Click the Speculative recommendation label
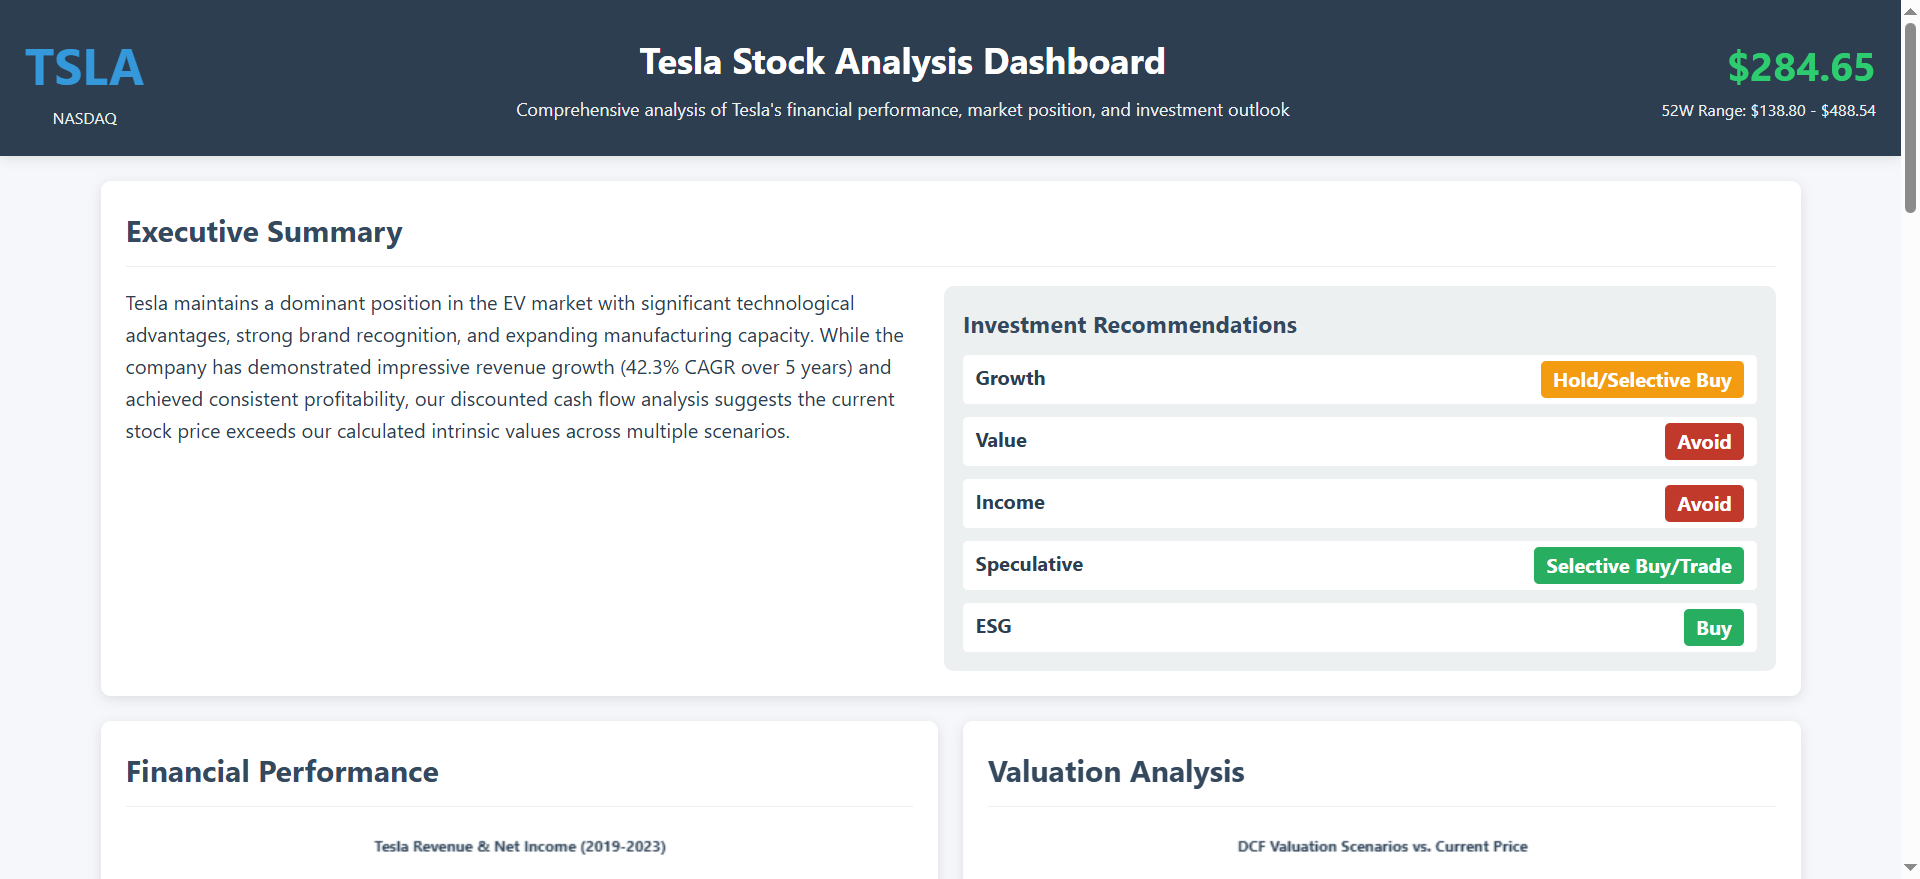 (1029, 565)
